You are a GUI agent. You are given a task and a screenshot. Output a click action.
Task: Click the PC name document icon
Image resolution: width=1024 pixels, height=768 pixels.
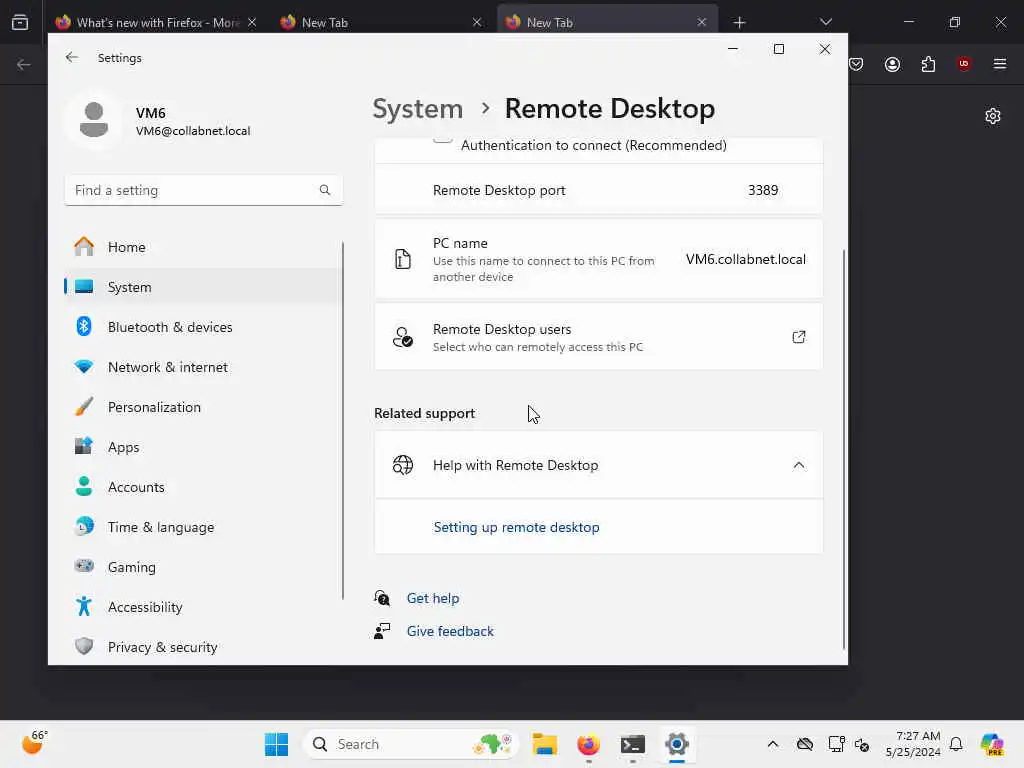pos(403,259)
